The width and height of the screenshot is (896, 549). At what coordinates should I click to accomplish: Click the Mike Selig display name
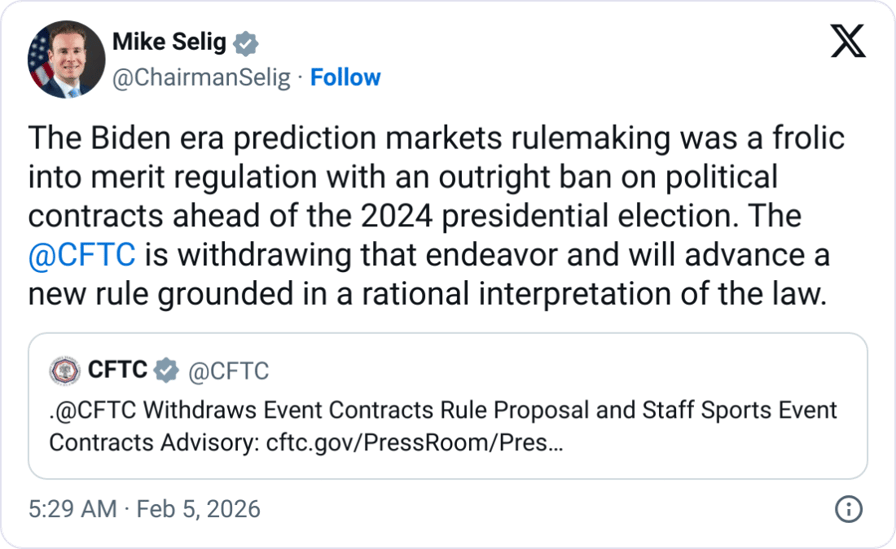[x=169, y=43]
